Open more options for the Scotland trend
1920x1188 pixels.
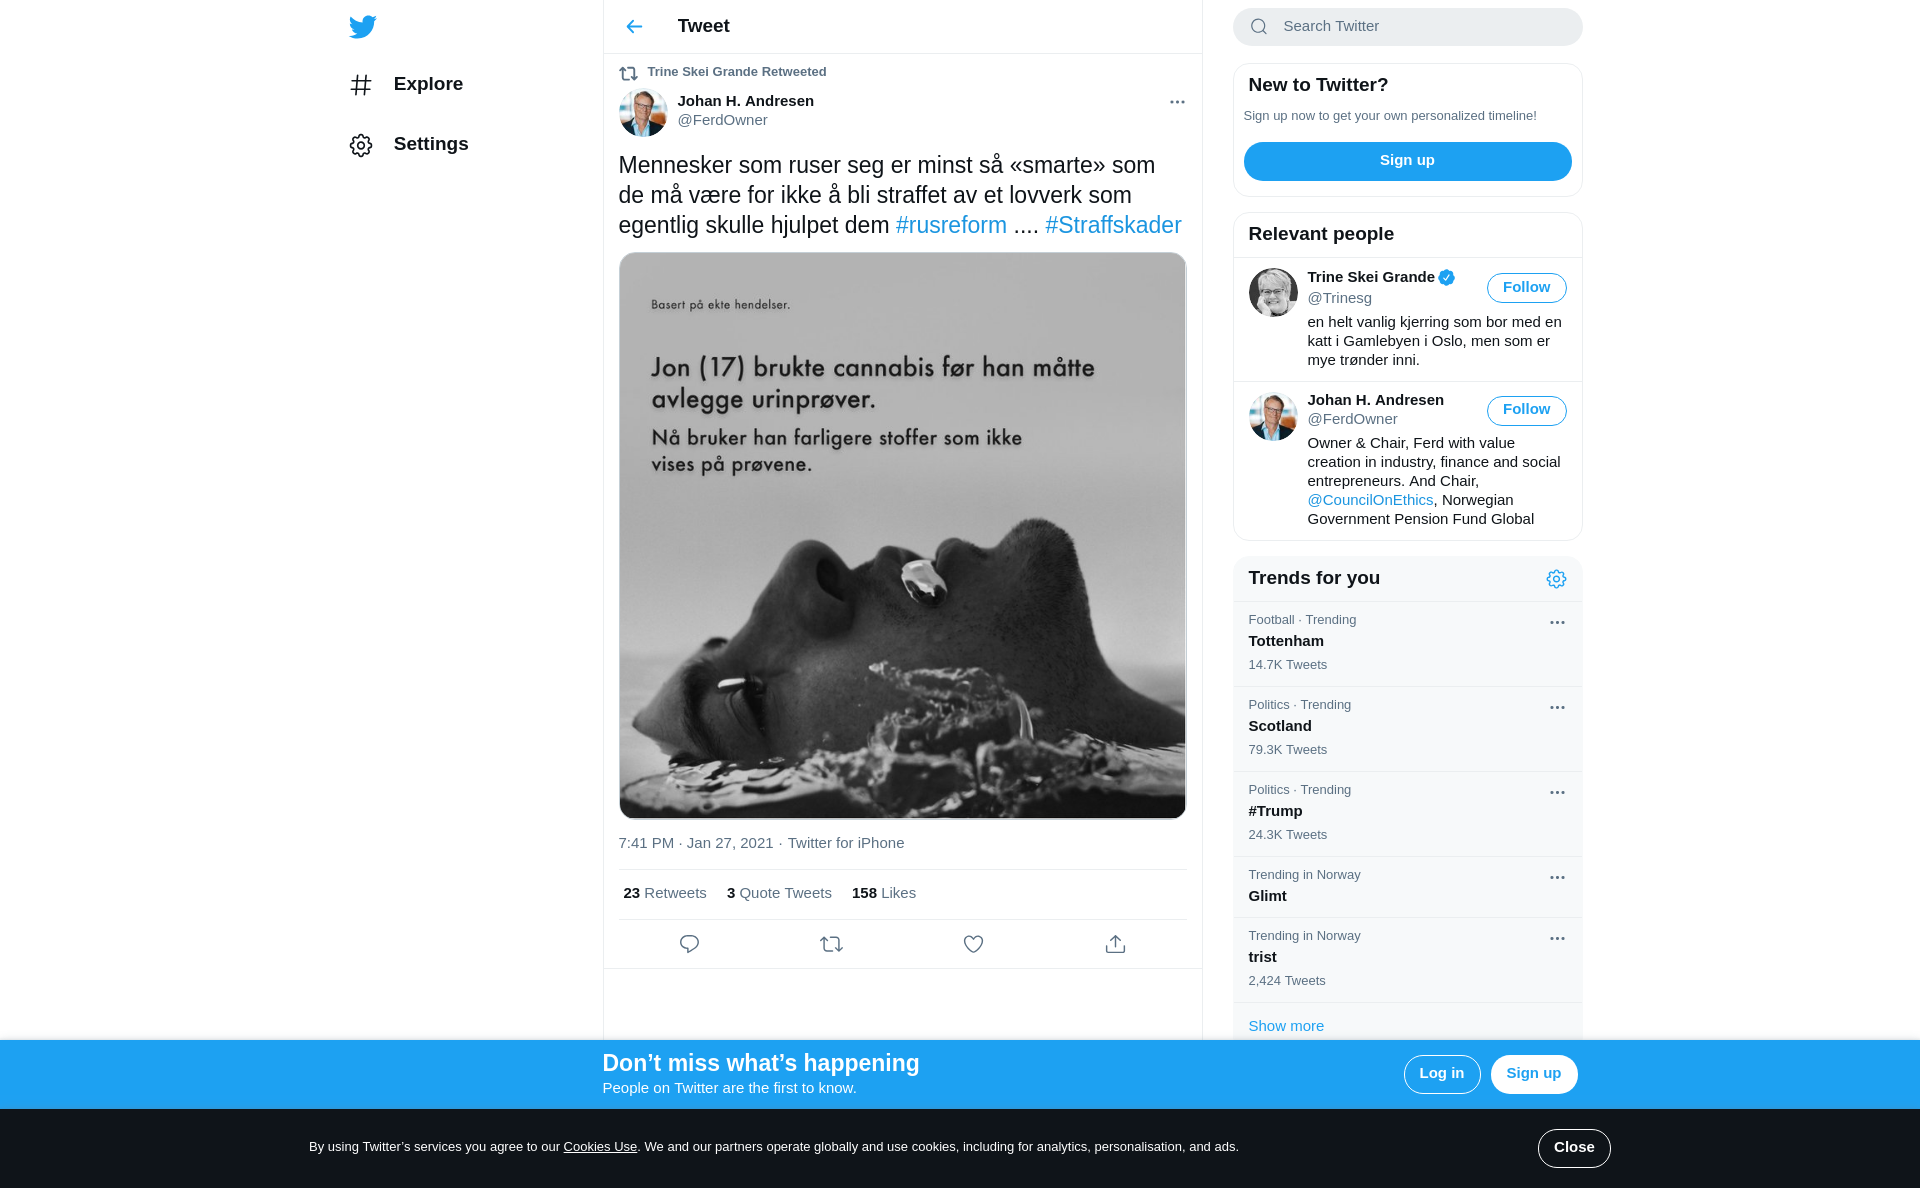[x=1557, y=707]
